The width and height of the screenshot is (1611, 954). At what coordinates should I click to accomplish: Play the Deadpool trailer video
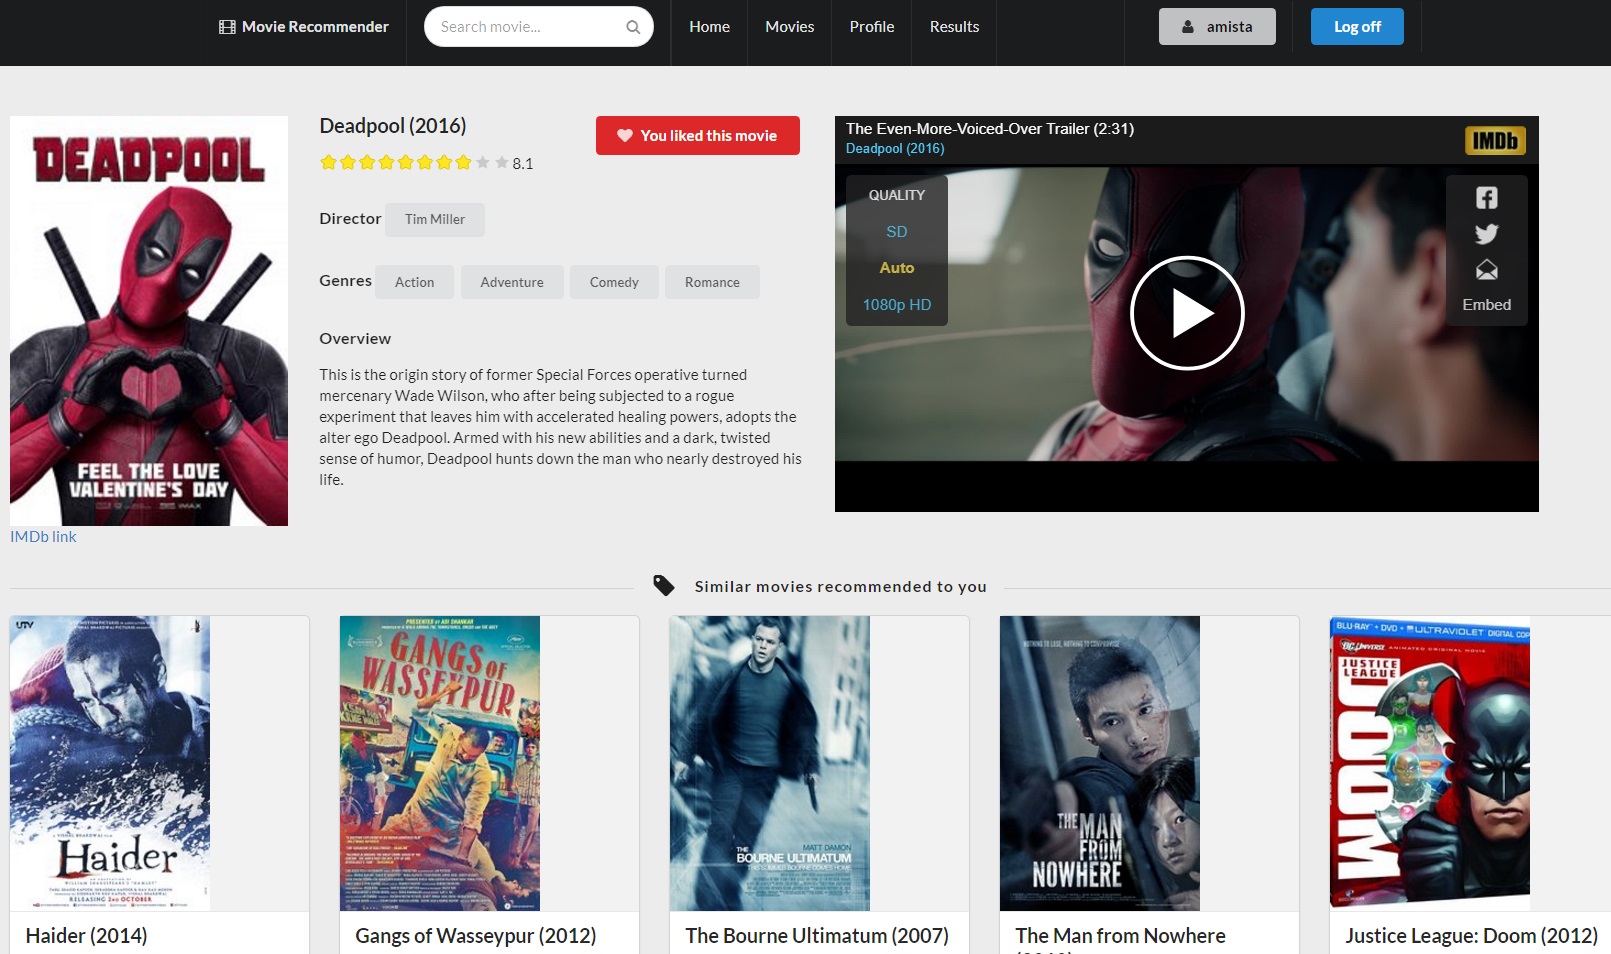(x=1187, y=313)
